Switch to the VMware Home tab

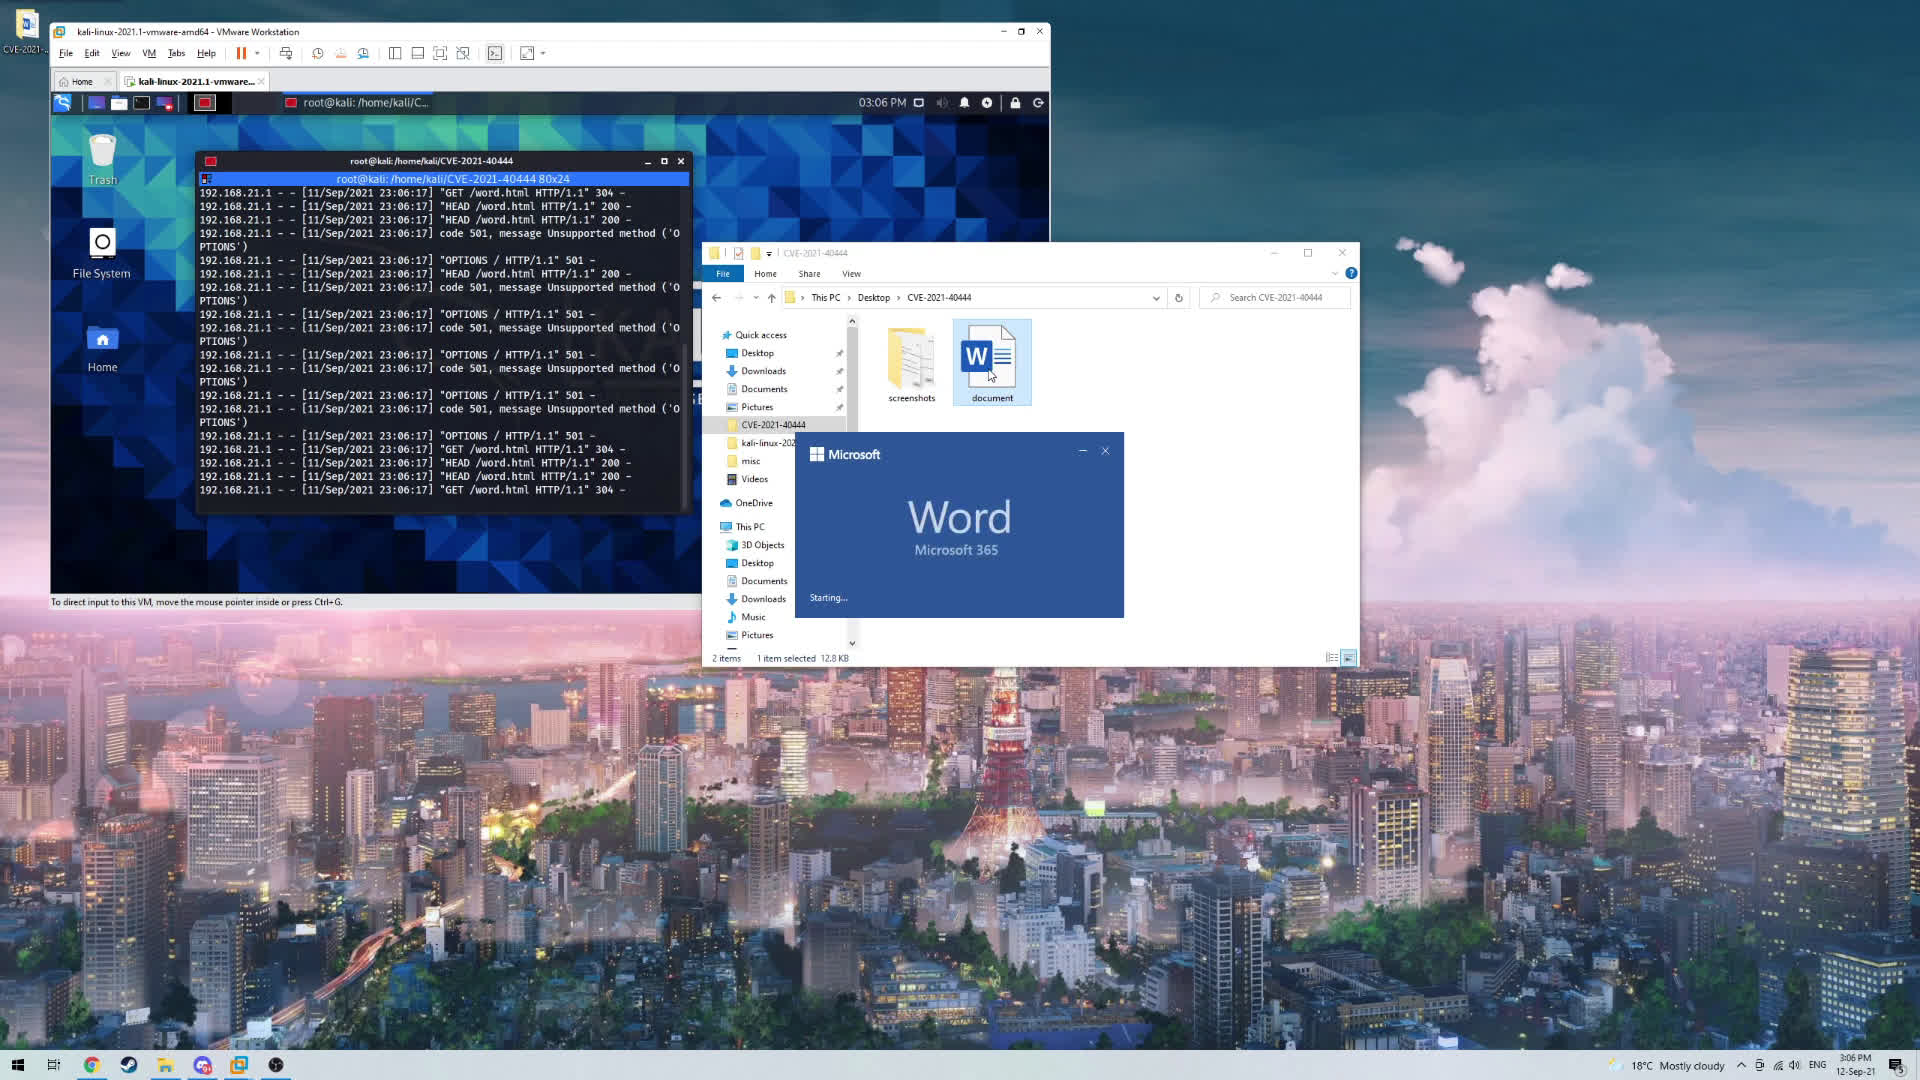tap(82, 82)
